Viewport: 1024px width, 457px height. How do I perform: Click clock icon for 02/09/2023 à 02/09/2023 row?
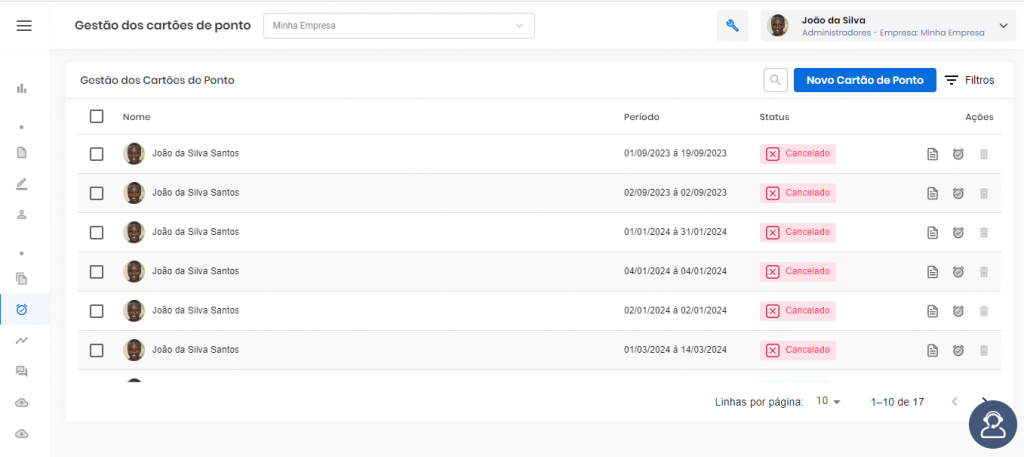click(x=958, y=193)
